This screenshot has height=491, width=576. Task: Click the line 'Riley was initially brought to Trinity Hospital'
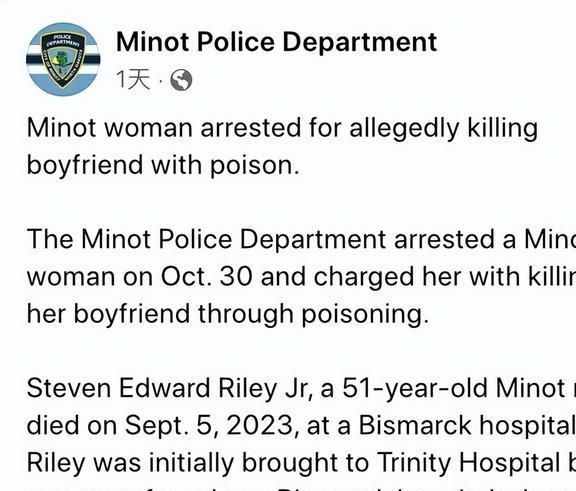(301, 463)
